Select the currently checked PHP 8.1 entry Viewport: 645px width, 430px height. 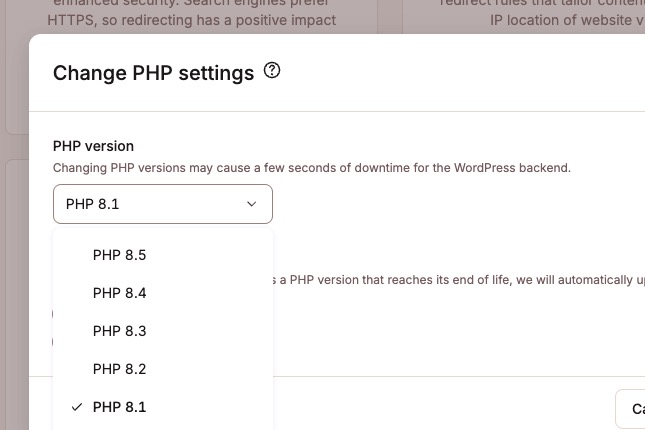120,407
